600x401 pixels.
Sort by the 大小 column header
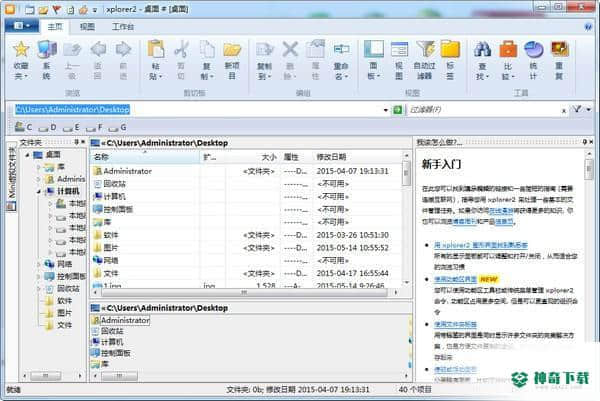[x=253, y=157]
